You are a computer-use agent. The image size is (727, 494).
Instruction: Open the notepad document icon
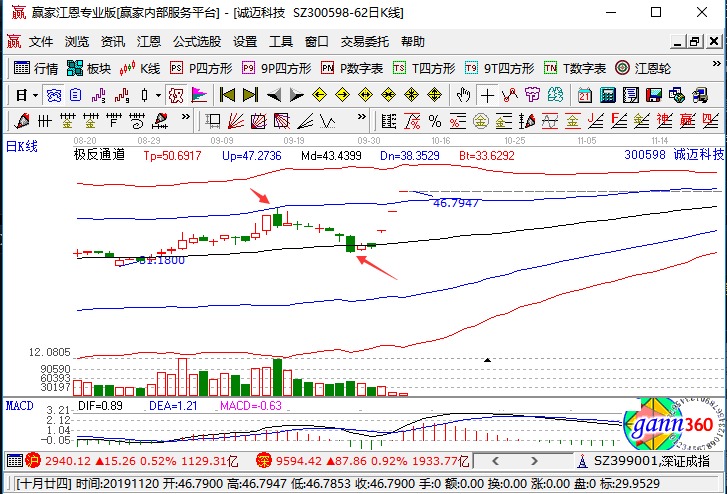(631, 96)
